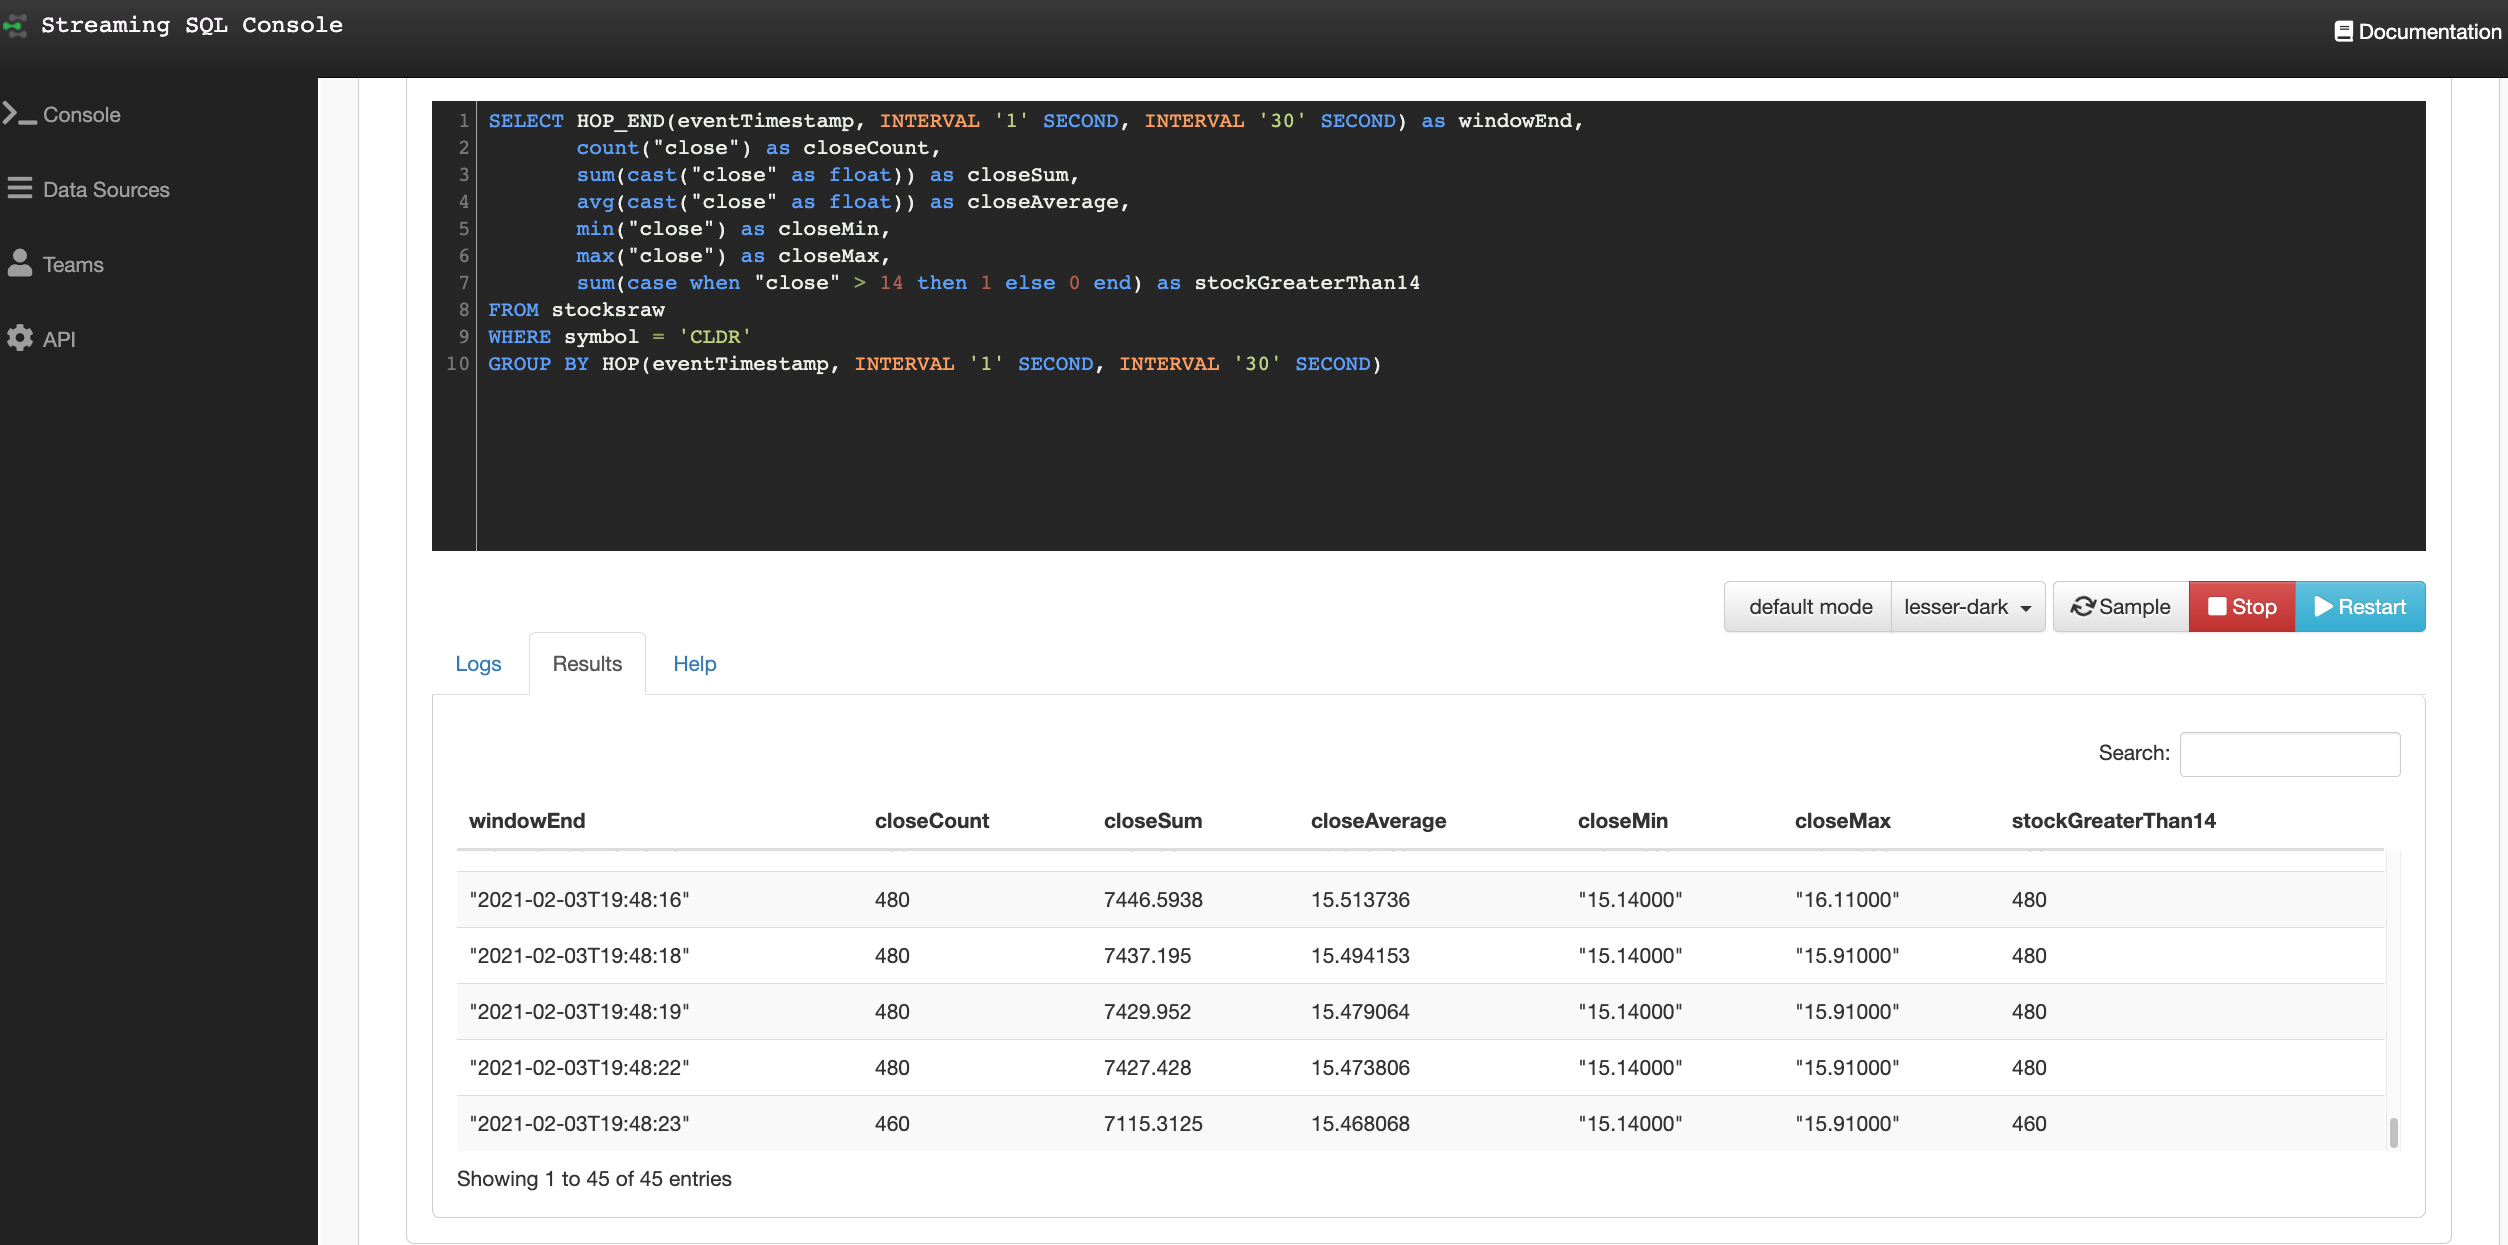Click the Teams user icon

(x=19, y=263)
